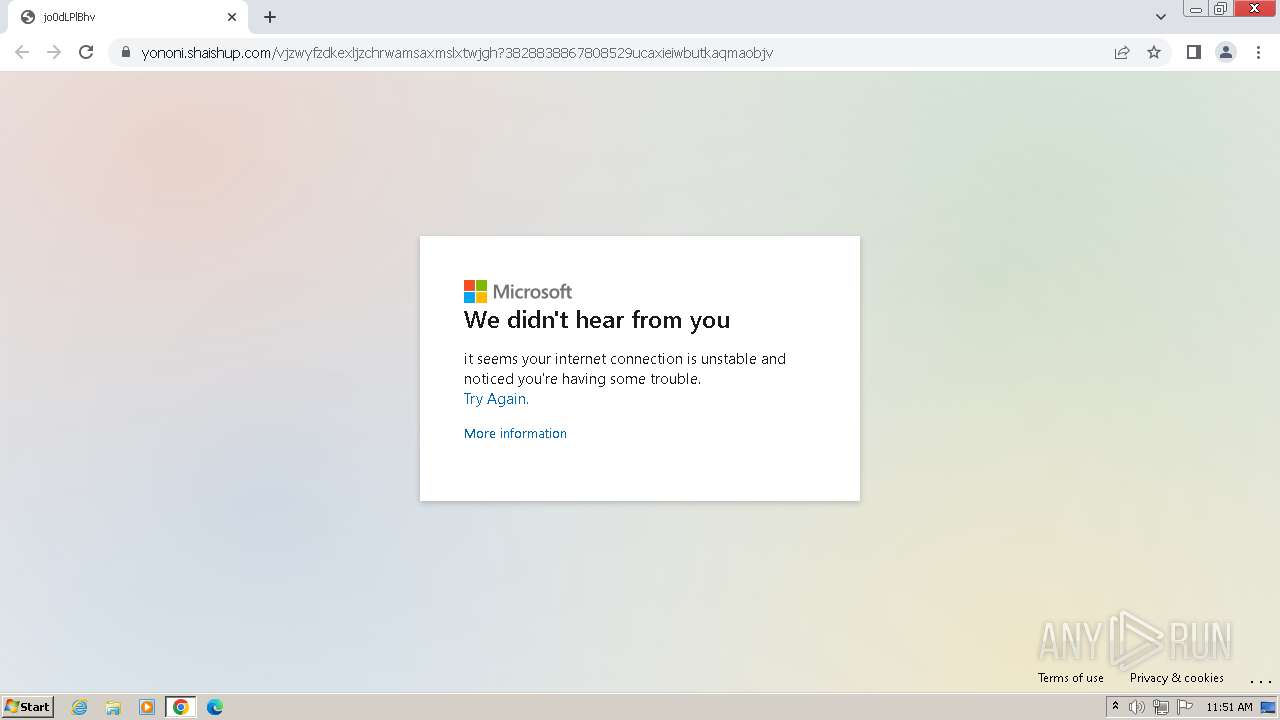Launch Internet Explorer from taskbar
The image size is (1280, 720).
click(x=80, y=707)
